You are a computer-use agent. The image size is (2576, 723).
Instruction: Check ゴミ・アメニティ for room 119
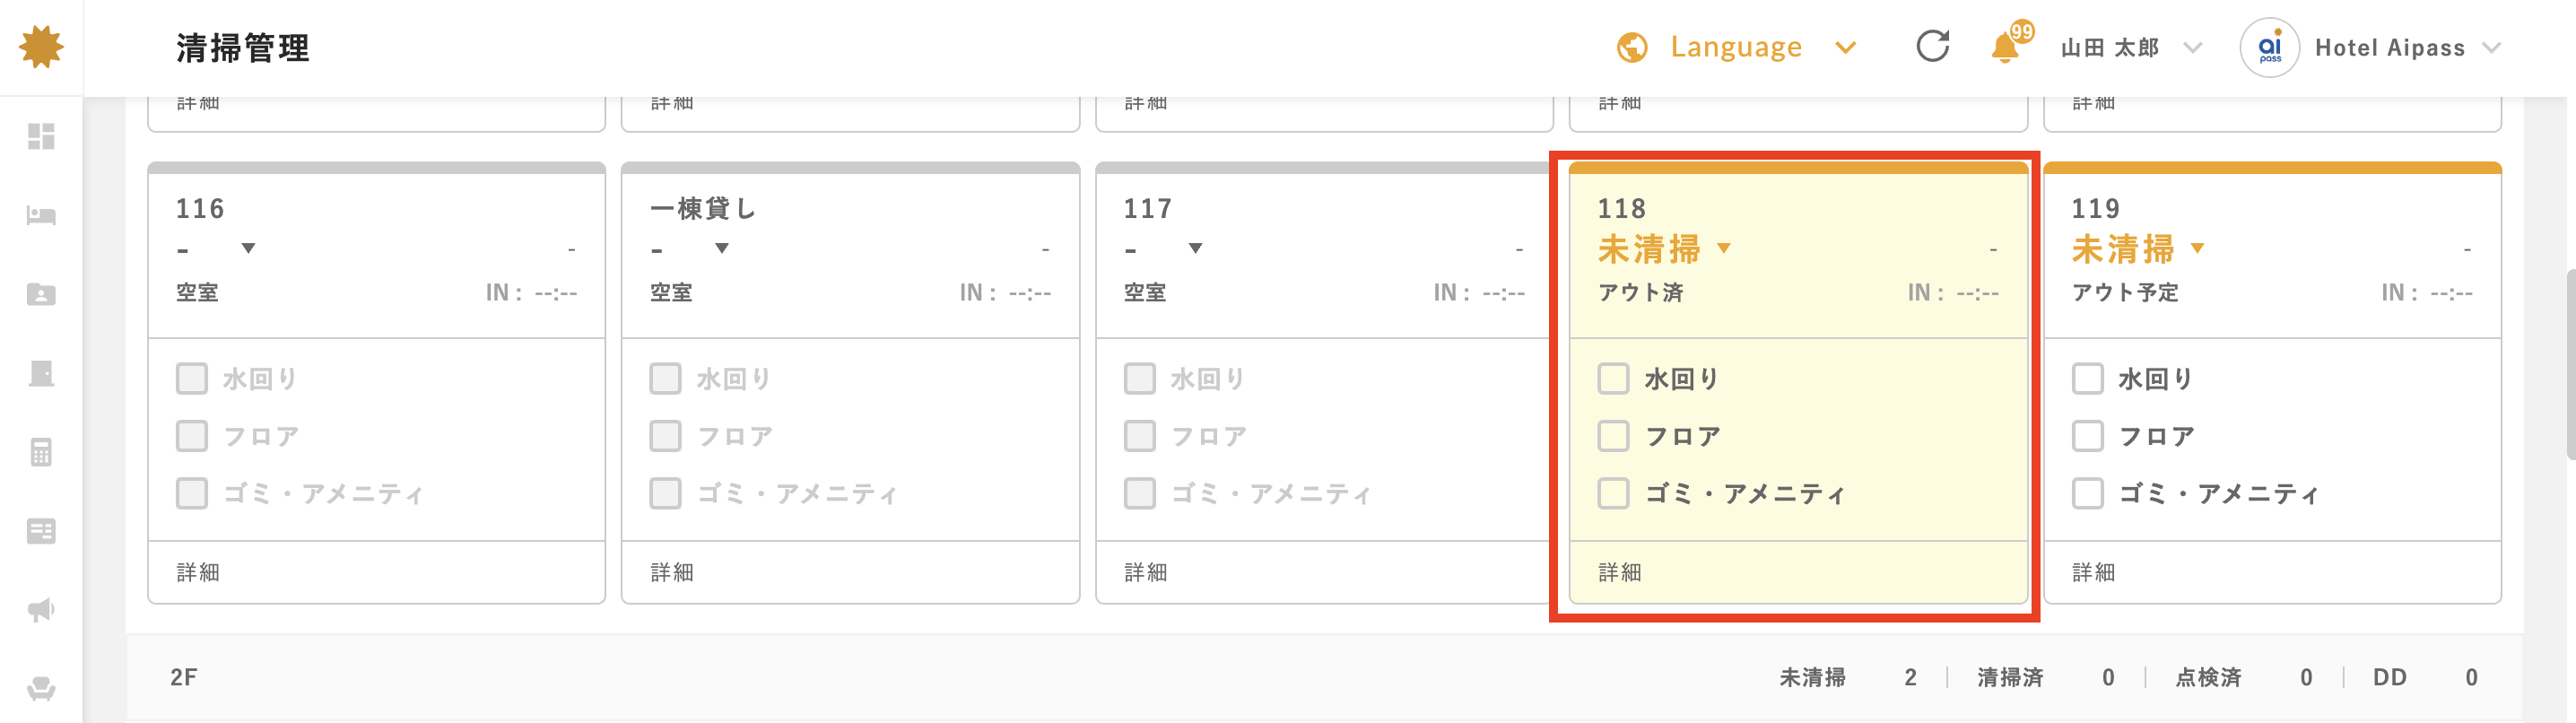pos(2087,493)
